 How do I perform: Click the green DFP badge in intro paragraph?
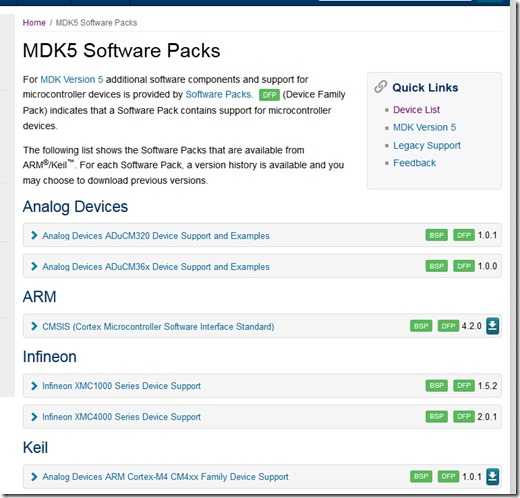(269, 95)
